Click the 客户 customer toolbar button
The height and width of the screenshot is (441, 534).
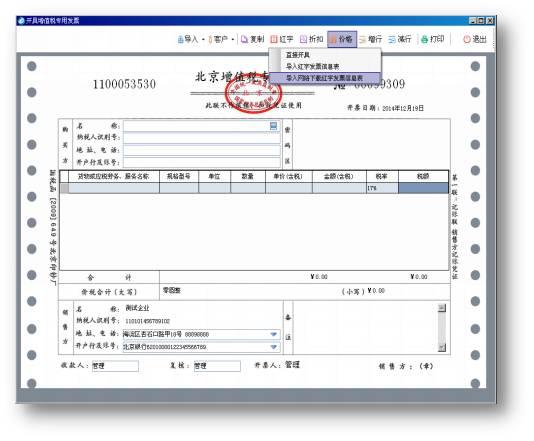tap(218, 39)
